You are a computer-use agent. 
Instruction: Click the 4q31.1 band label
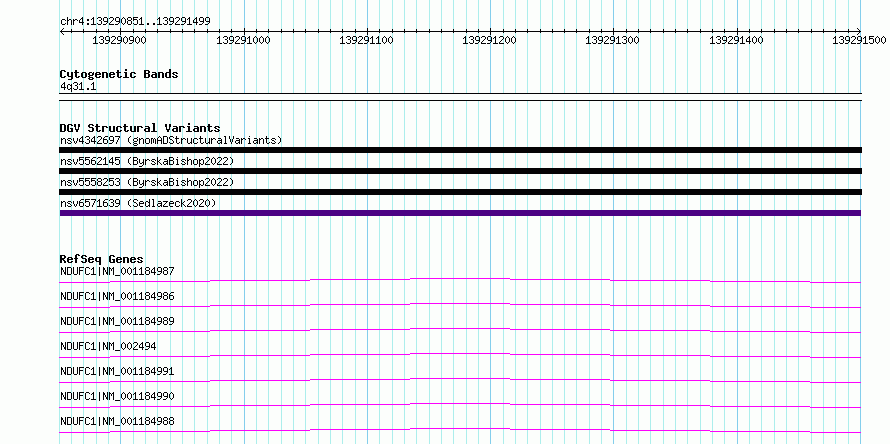tap(78, 86)
